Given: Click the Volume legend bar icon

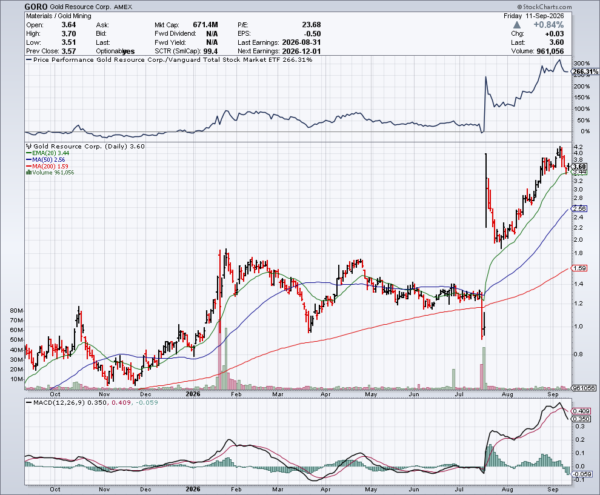Looking at the screenshot, I should [x=28, y=173].
